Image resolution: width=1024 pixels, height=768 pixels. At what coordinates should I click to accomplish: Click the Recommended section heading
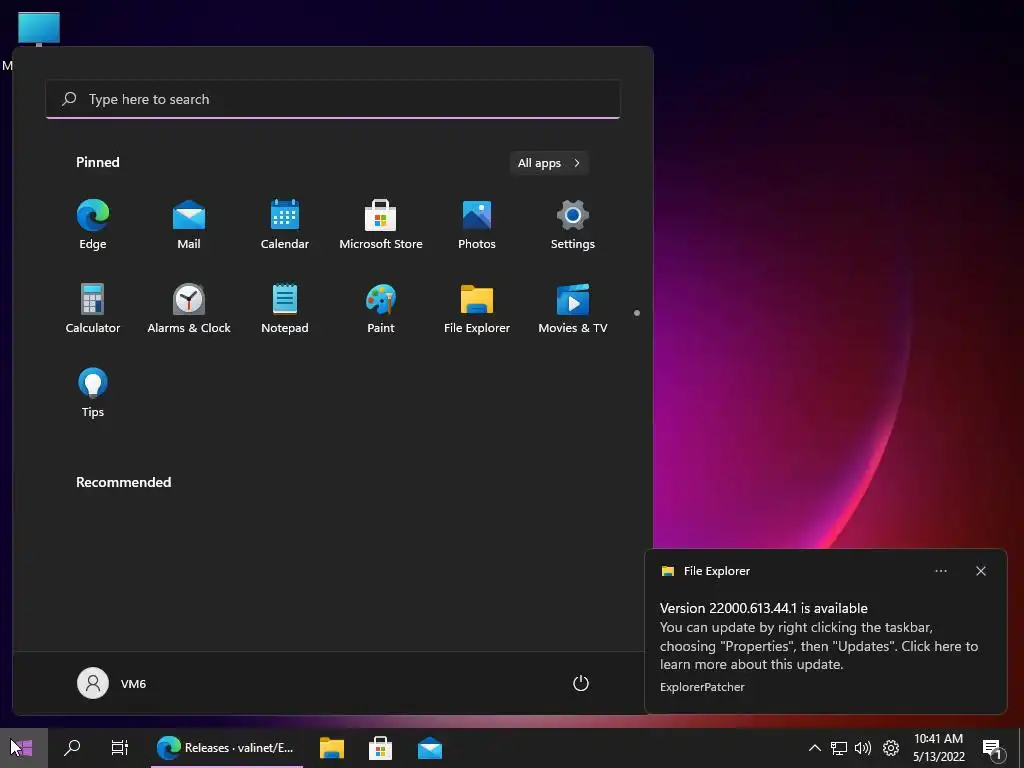(123, 482)
